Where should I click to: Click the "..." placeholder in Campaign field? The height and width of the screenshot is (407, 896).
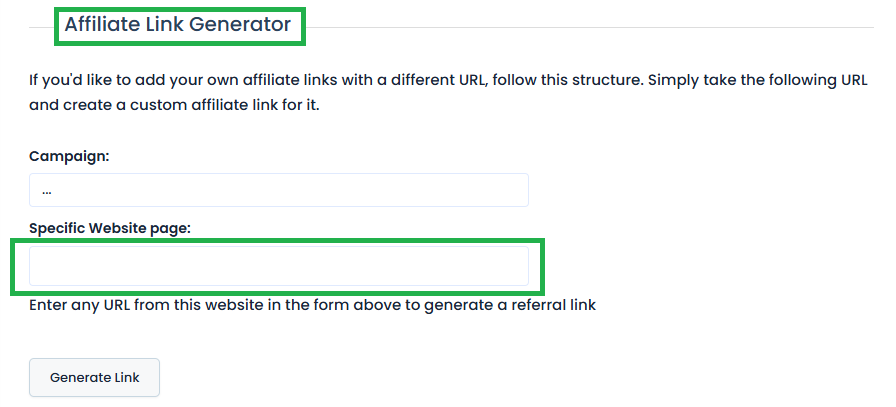47,190
